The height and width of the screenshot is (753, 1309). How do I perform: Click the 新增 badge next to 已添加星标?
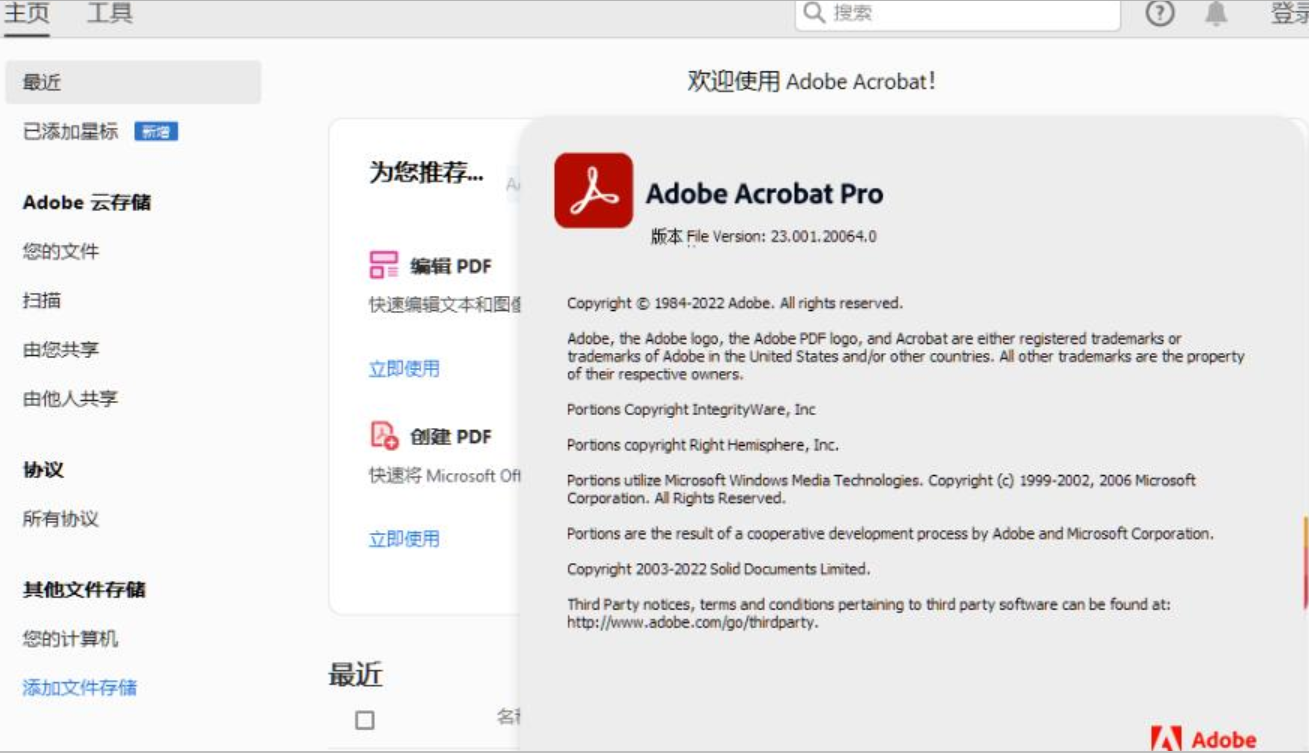click(156, 131)
